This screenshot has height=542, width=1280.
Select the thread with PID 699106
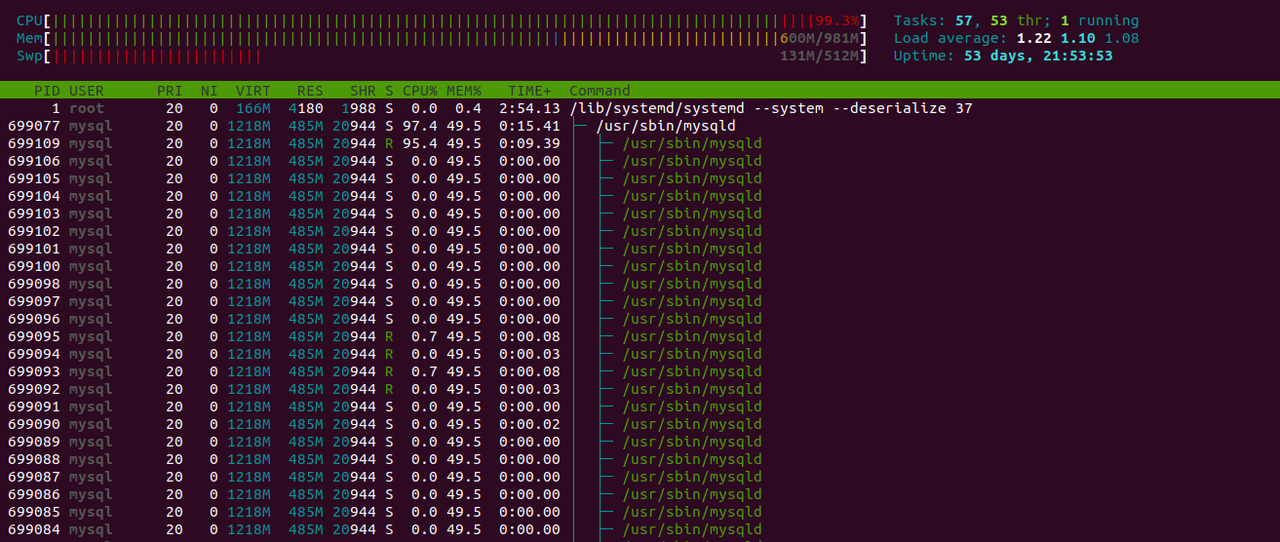click(x=640, y=161)
